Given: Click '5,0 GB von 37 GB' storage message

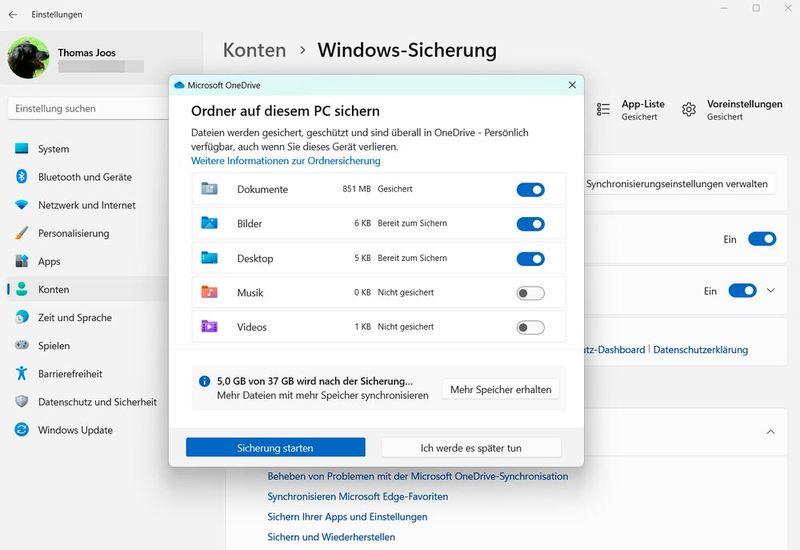Looking at the screenshot, I should click(x=315, y=381).
